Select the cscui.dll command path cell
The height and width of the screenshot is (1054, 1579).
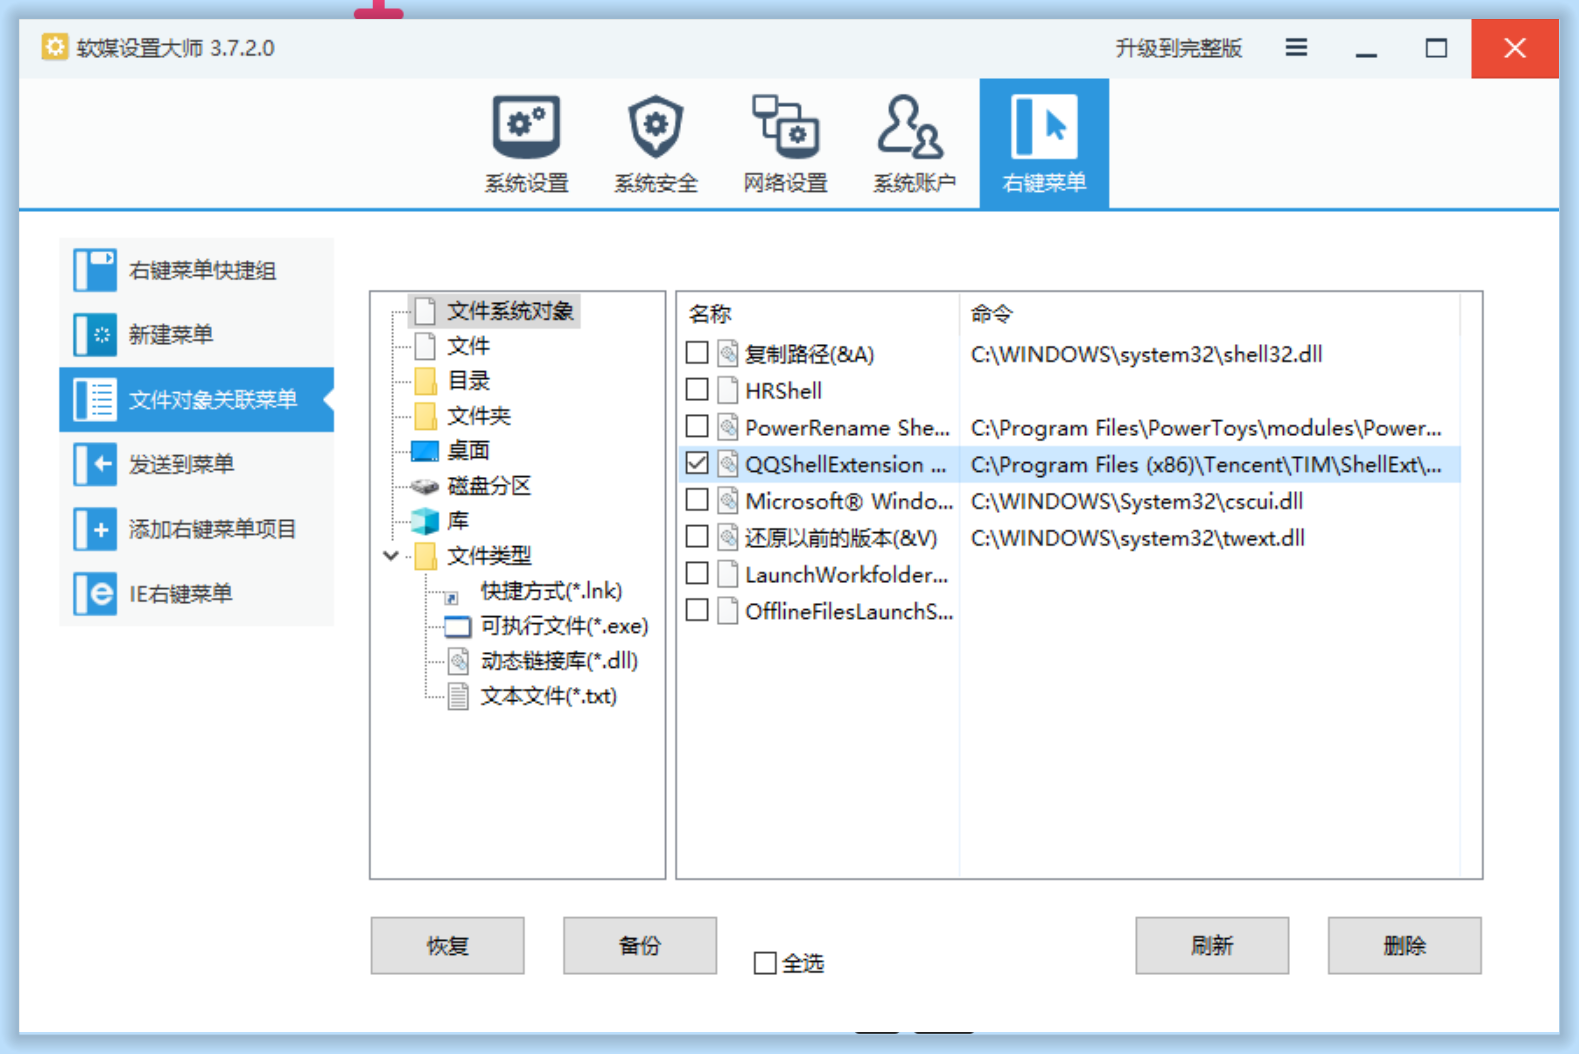click(x=1137, y=501)
